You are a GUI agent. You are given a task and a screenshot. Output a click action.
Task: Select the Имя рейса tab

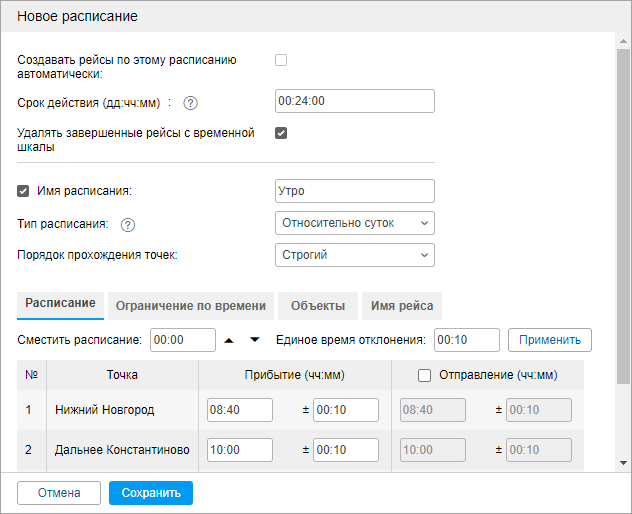click(401, 306)
